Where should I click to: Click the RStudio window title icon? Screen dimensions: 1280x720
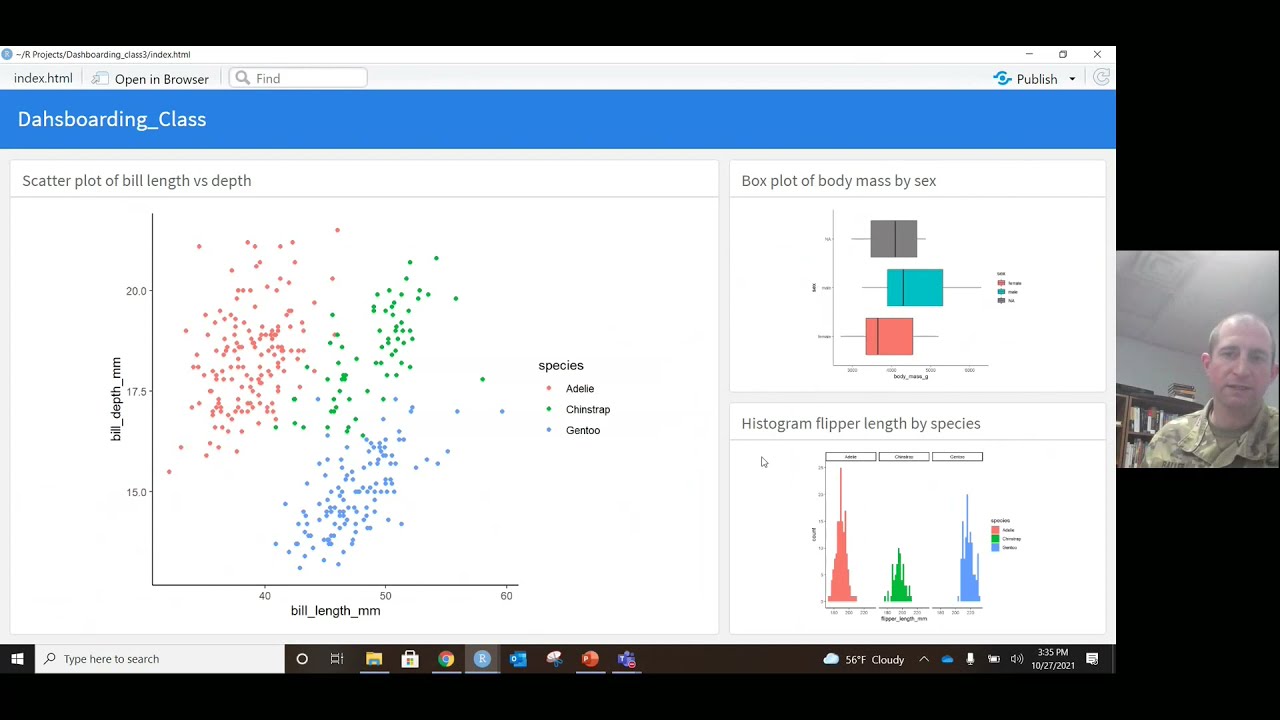tap(7, 54)
